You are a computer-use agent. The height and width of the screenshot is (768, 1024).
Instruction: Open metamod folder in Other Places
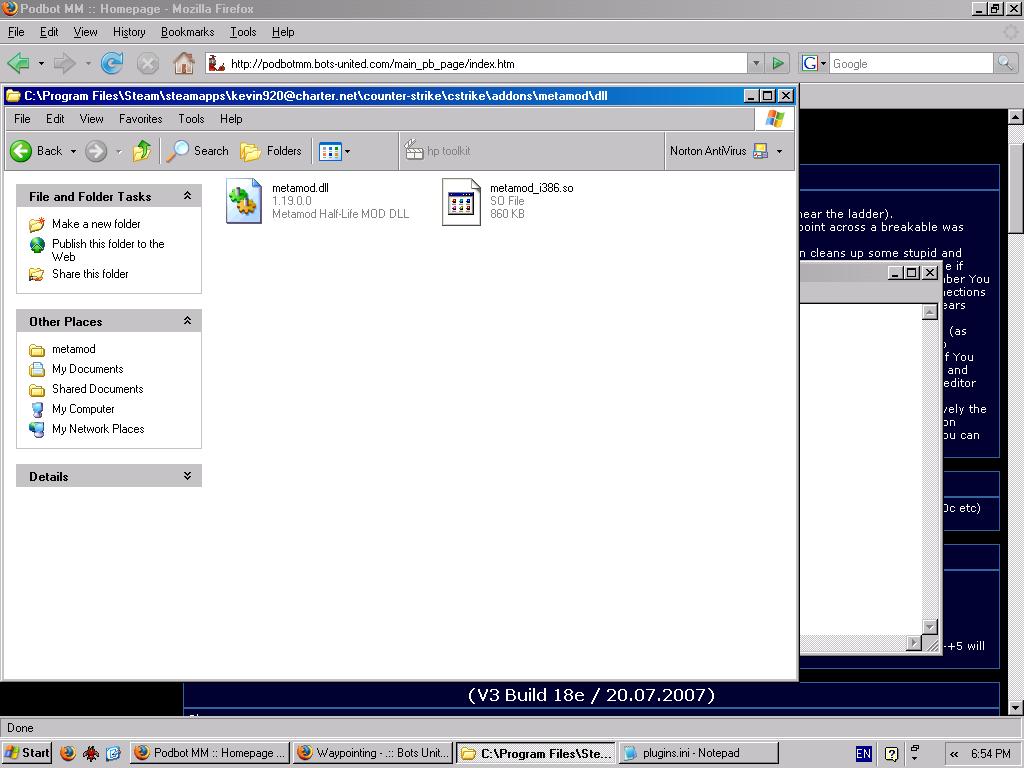point(73,349)
